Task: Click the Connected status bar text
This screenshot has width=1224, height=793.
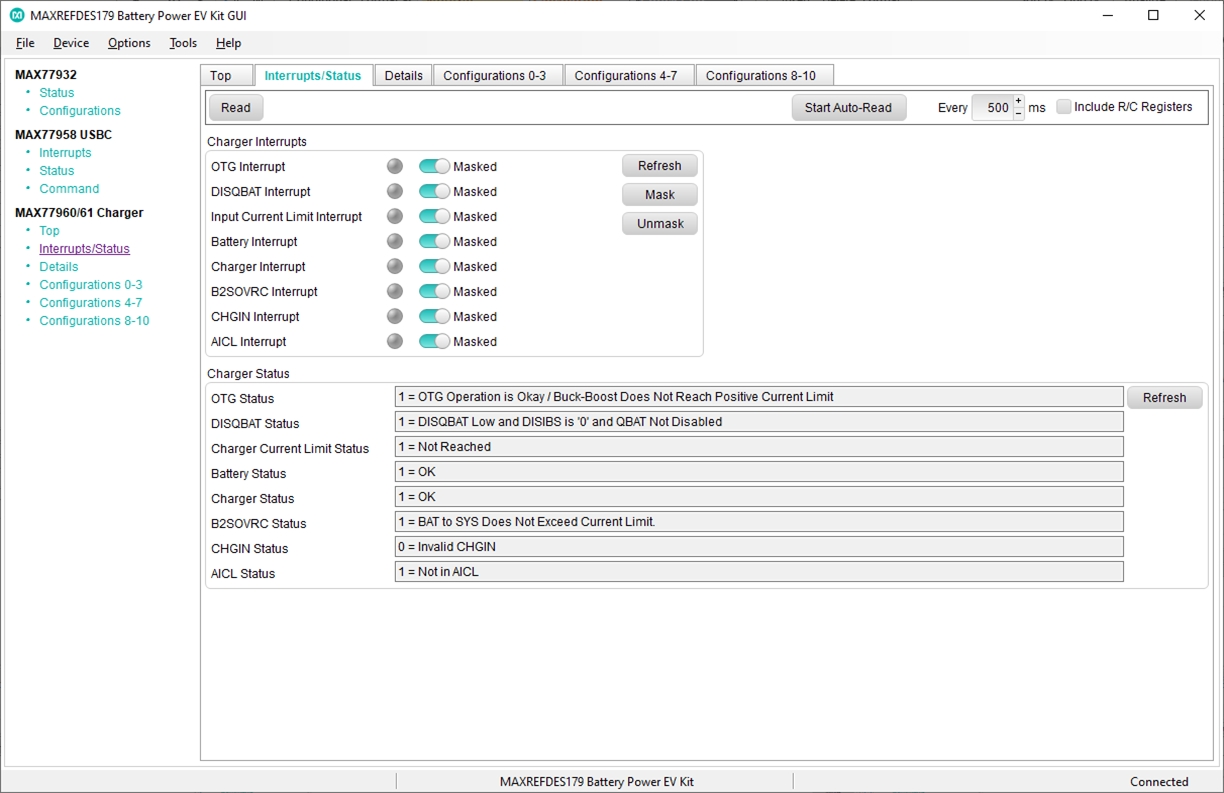Action: (x=1159, y=782)
